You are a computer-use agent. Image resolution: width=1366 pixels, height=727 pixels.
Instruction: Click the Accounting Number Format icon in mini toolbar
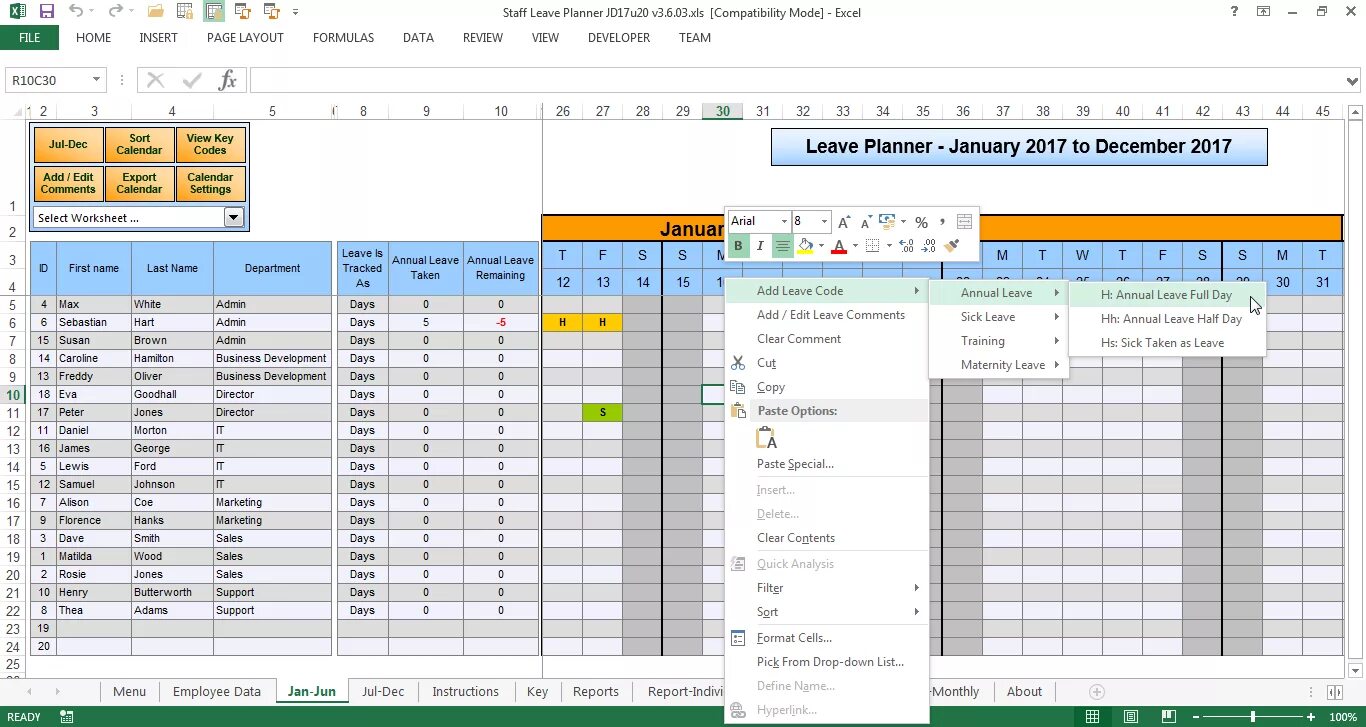(x=886, y=222)
